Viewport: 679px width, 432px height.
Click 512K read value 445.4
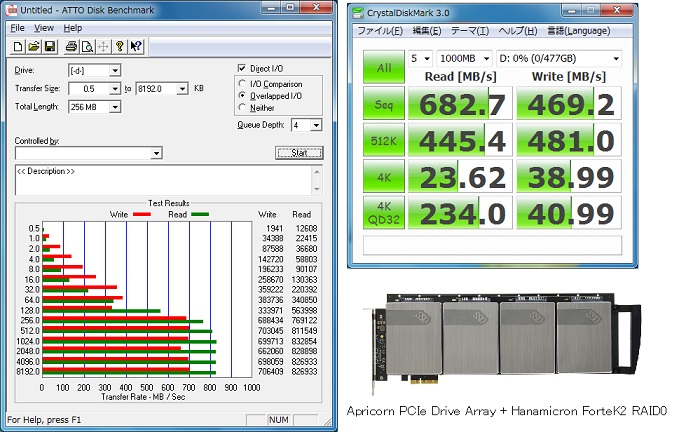tap(461, 140)
